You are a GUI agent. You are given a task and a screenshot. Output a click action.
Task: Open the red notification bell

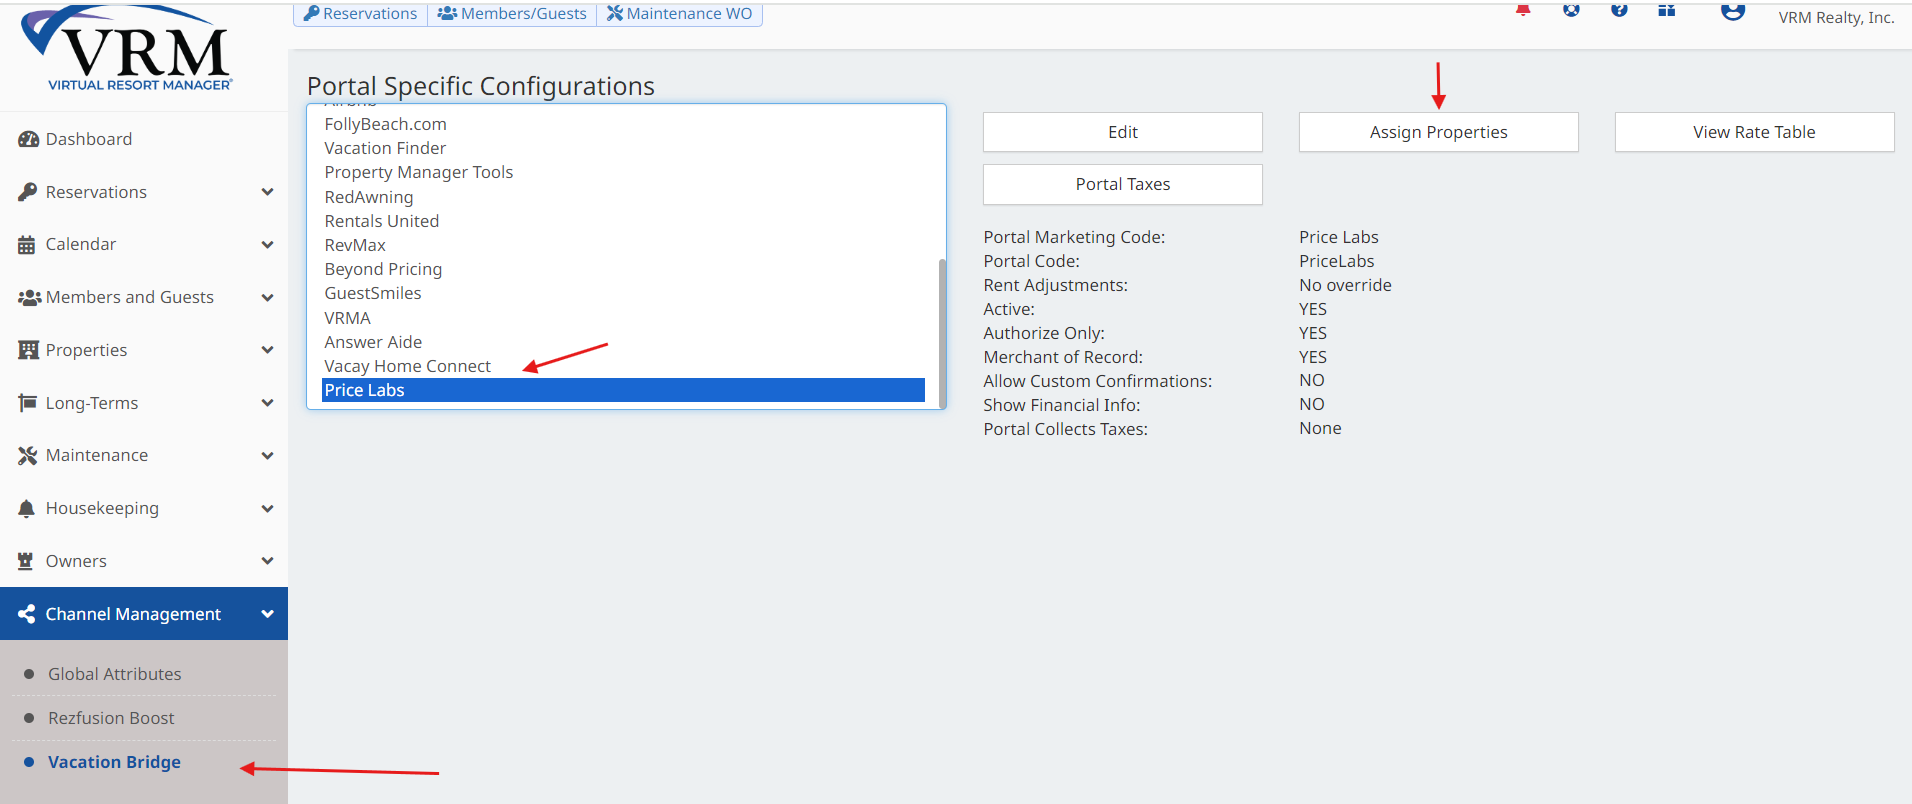pyautogui.click(x=1523, y=10)
